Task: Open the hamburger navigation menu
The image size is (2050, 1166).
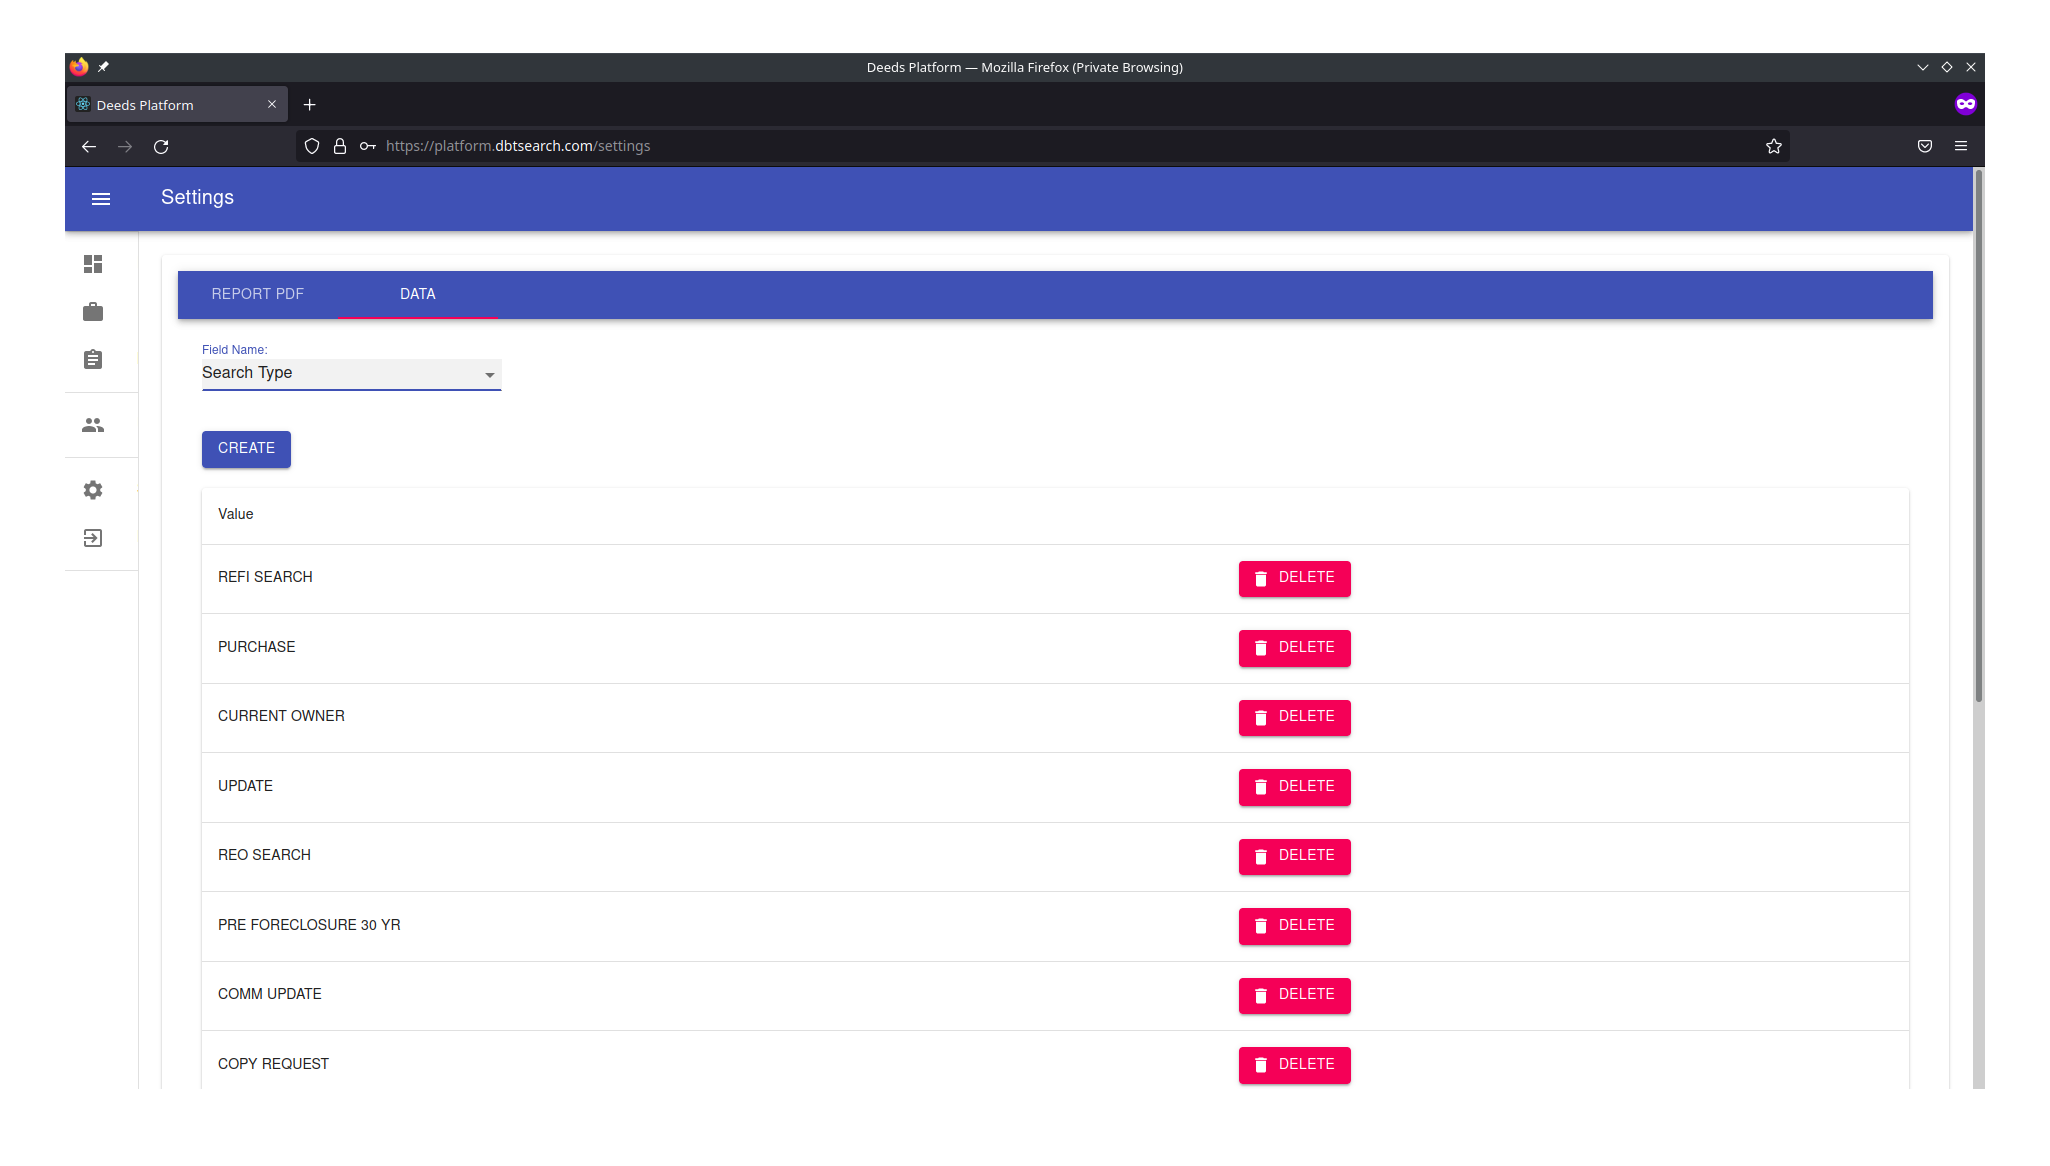Action: pos(101,199)
